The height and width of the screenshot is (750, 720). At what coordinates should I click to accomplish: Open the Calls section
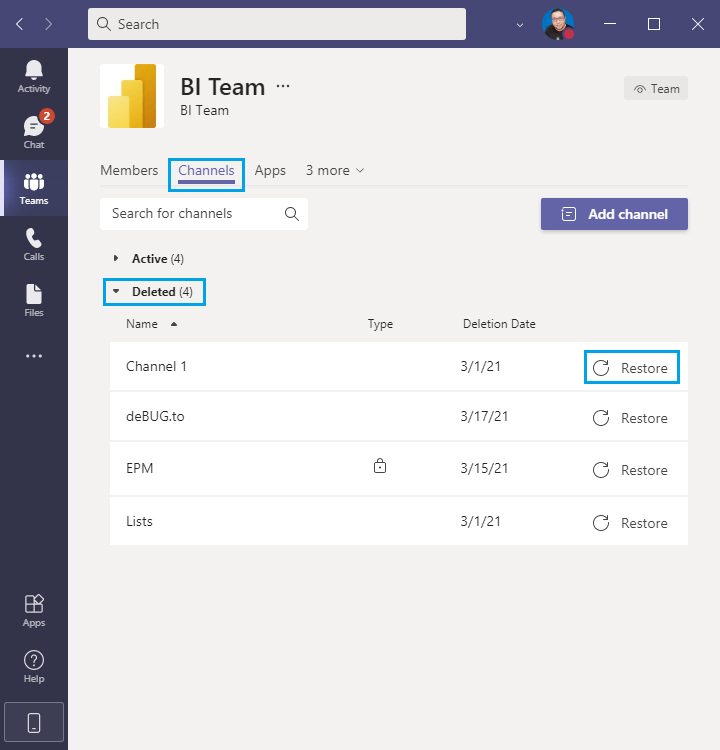click(34, 244)
